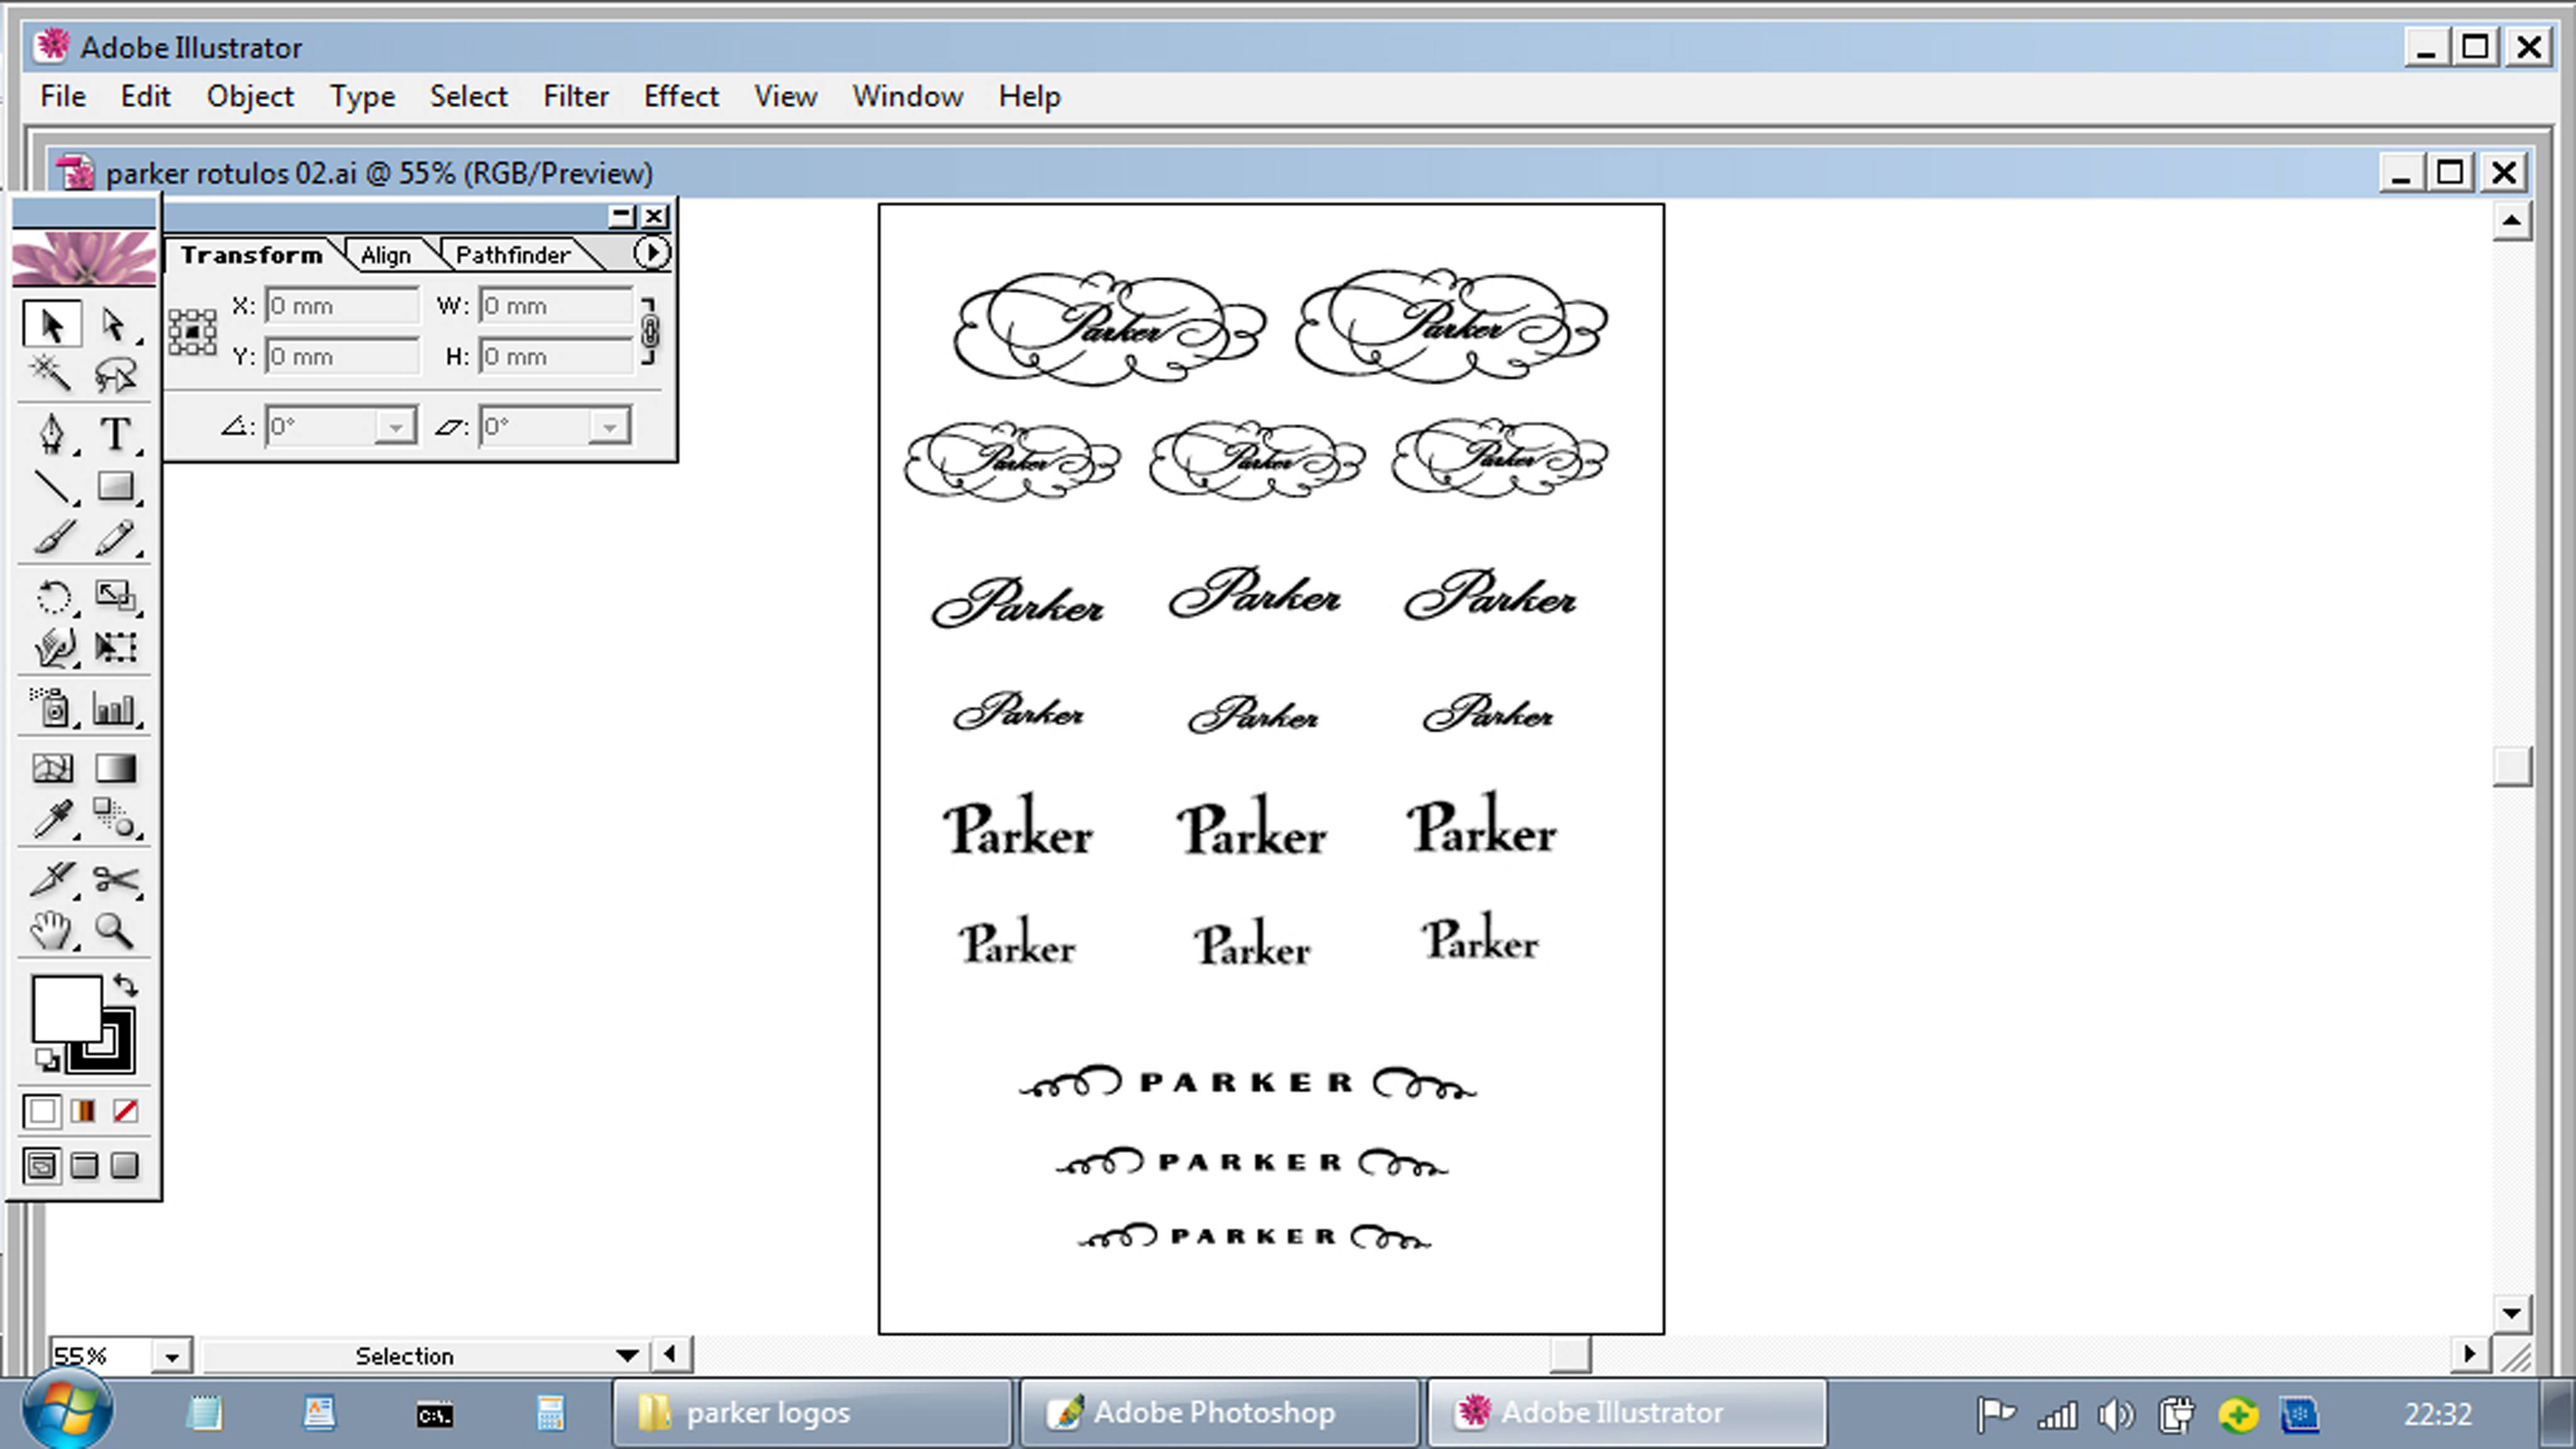Image resolution: width=2576 pixels, height=1449 pixels.
Task: Toggle constrain width and height proportions link
Action: pos(650,330)
